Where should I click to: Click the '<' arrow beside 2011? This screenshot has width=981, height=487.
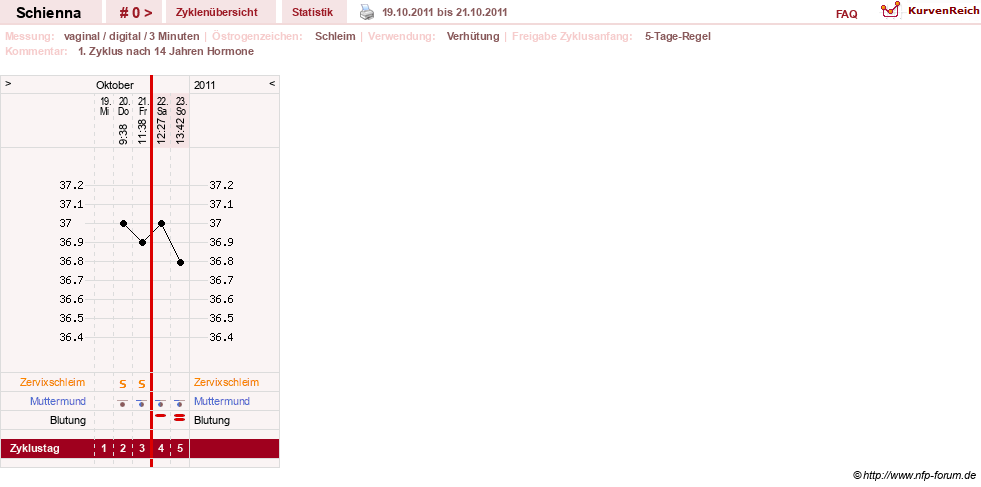[272, 83]
